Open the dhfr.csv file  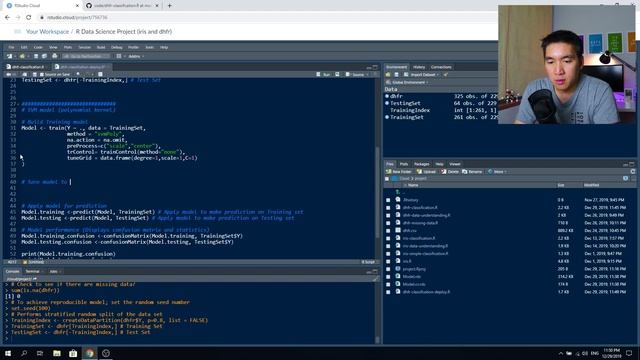409,231
